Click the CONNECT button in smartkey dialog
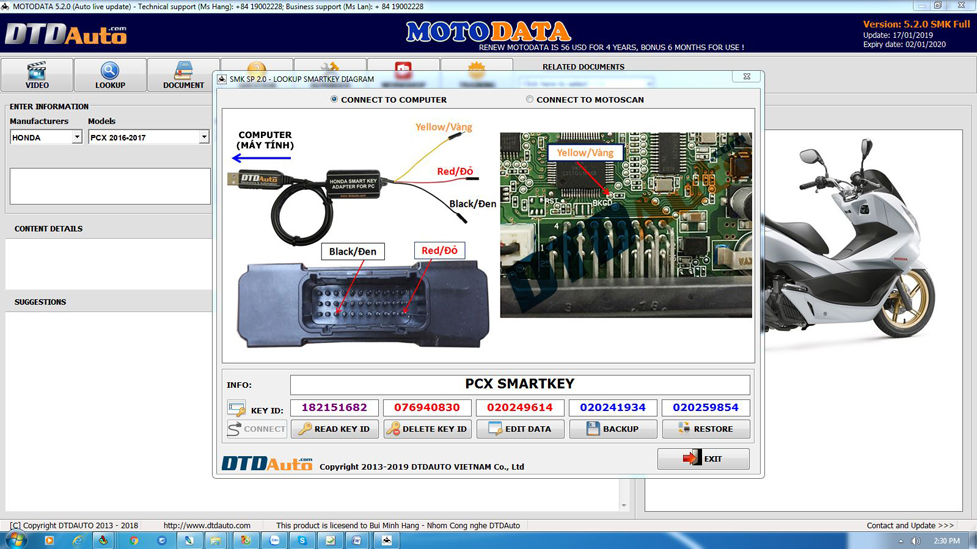This screenshot has height=549, width=977. pos(257,429)
